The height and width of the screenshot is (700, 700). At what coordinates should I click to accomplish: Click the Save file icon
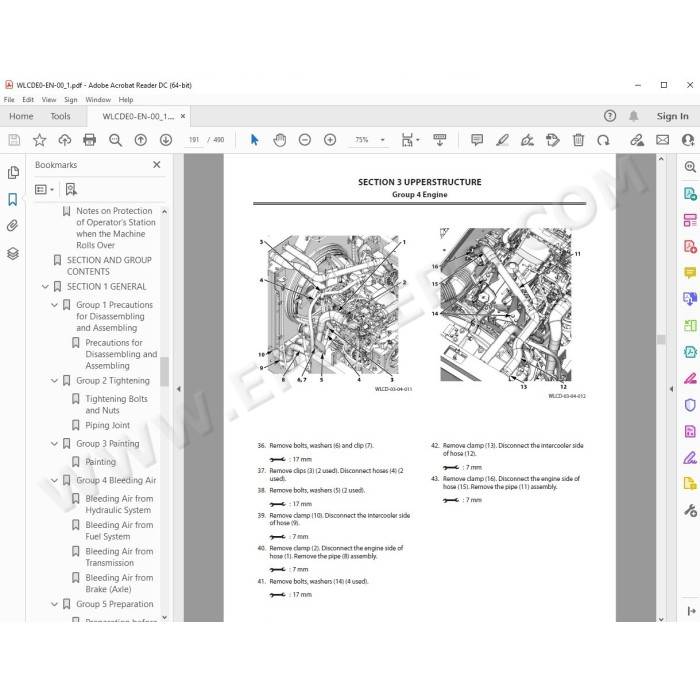point(14,140)
